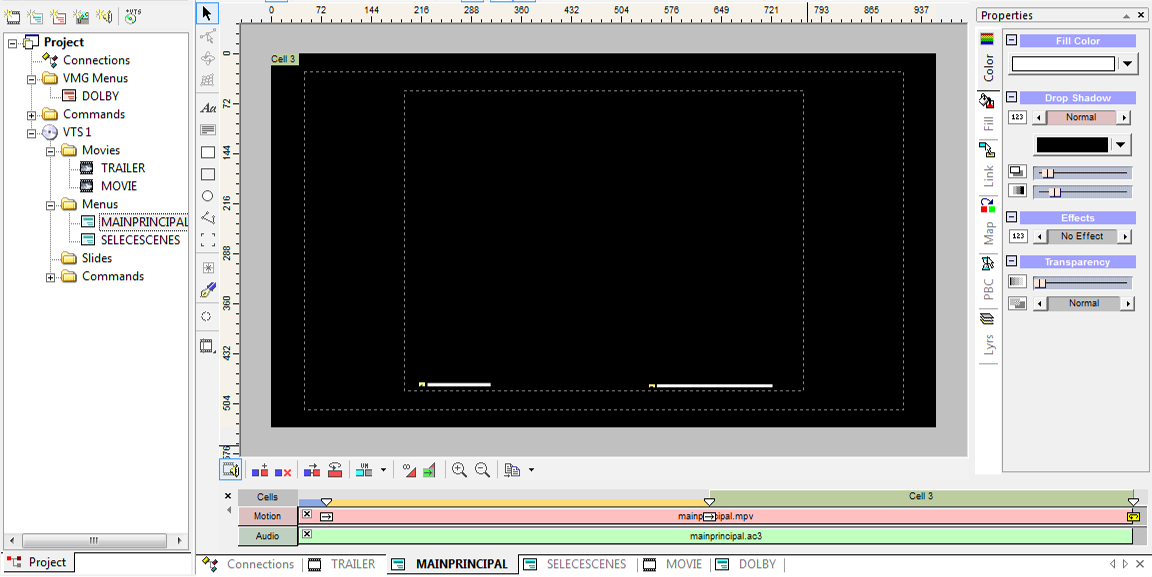This screenshot has width=1152, height=577.
Task: Open the Connections tab at bottom
Action: 260,564
